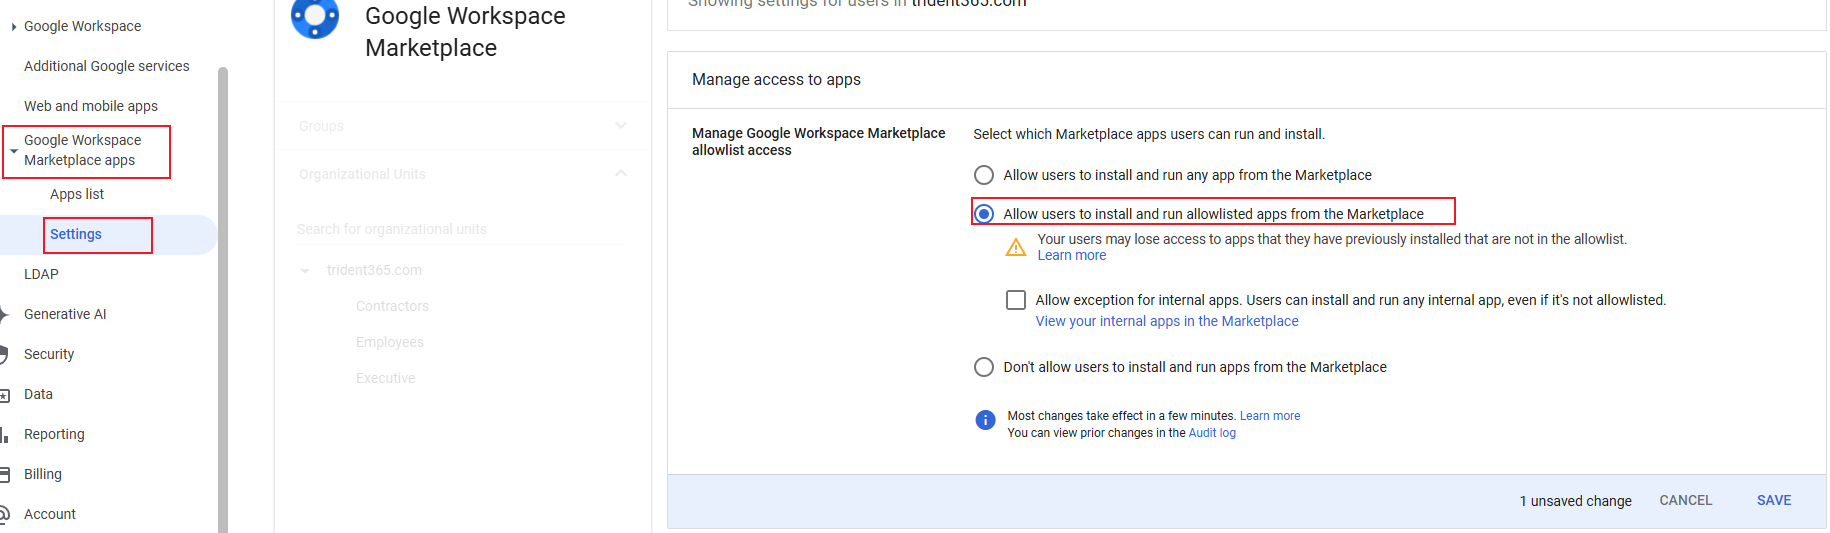
Task: Click the SAVE button
Action: pyautogui.click(x=1773, y=500)
